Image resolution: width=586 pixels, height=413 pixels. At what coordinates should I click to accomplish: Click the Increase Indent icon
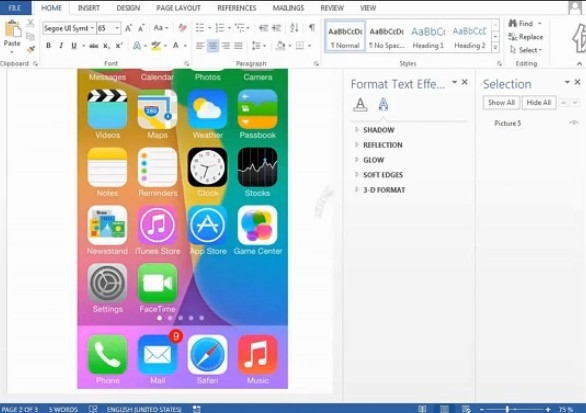click(277, 28)
